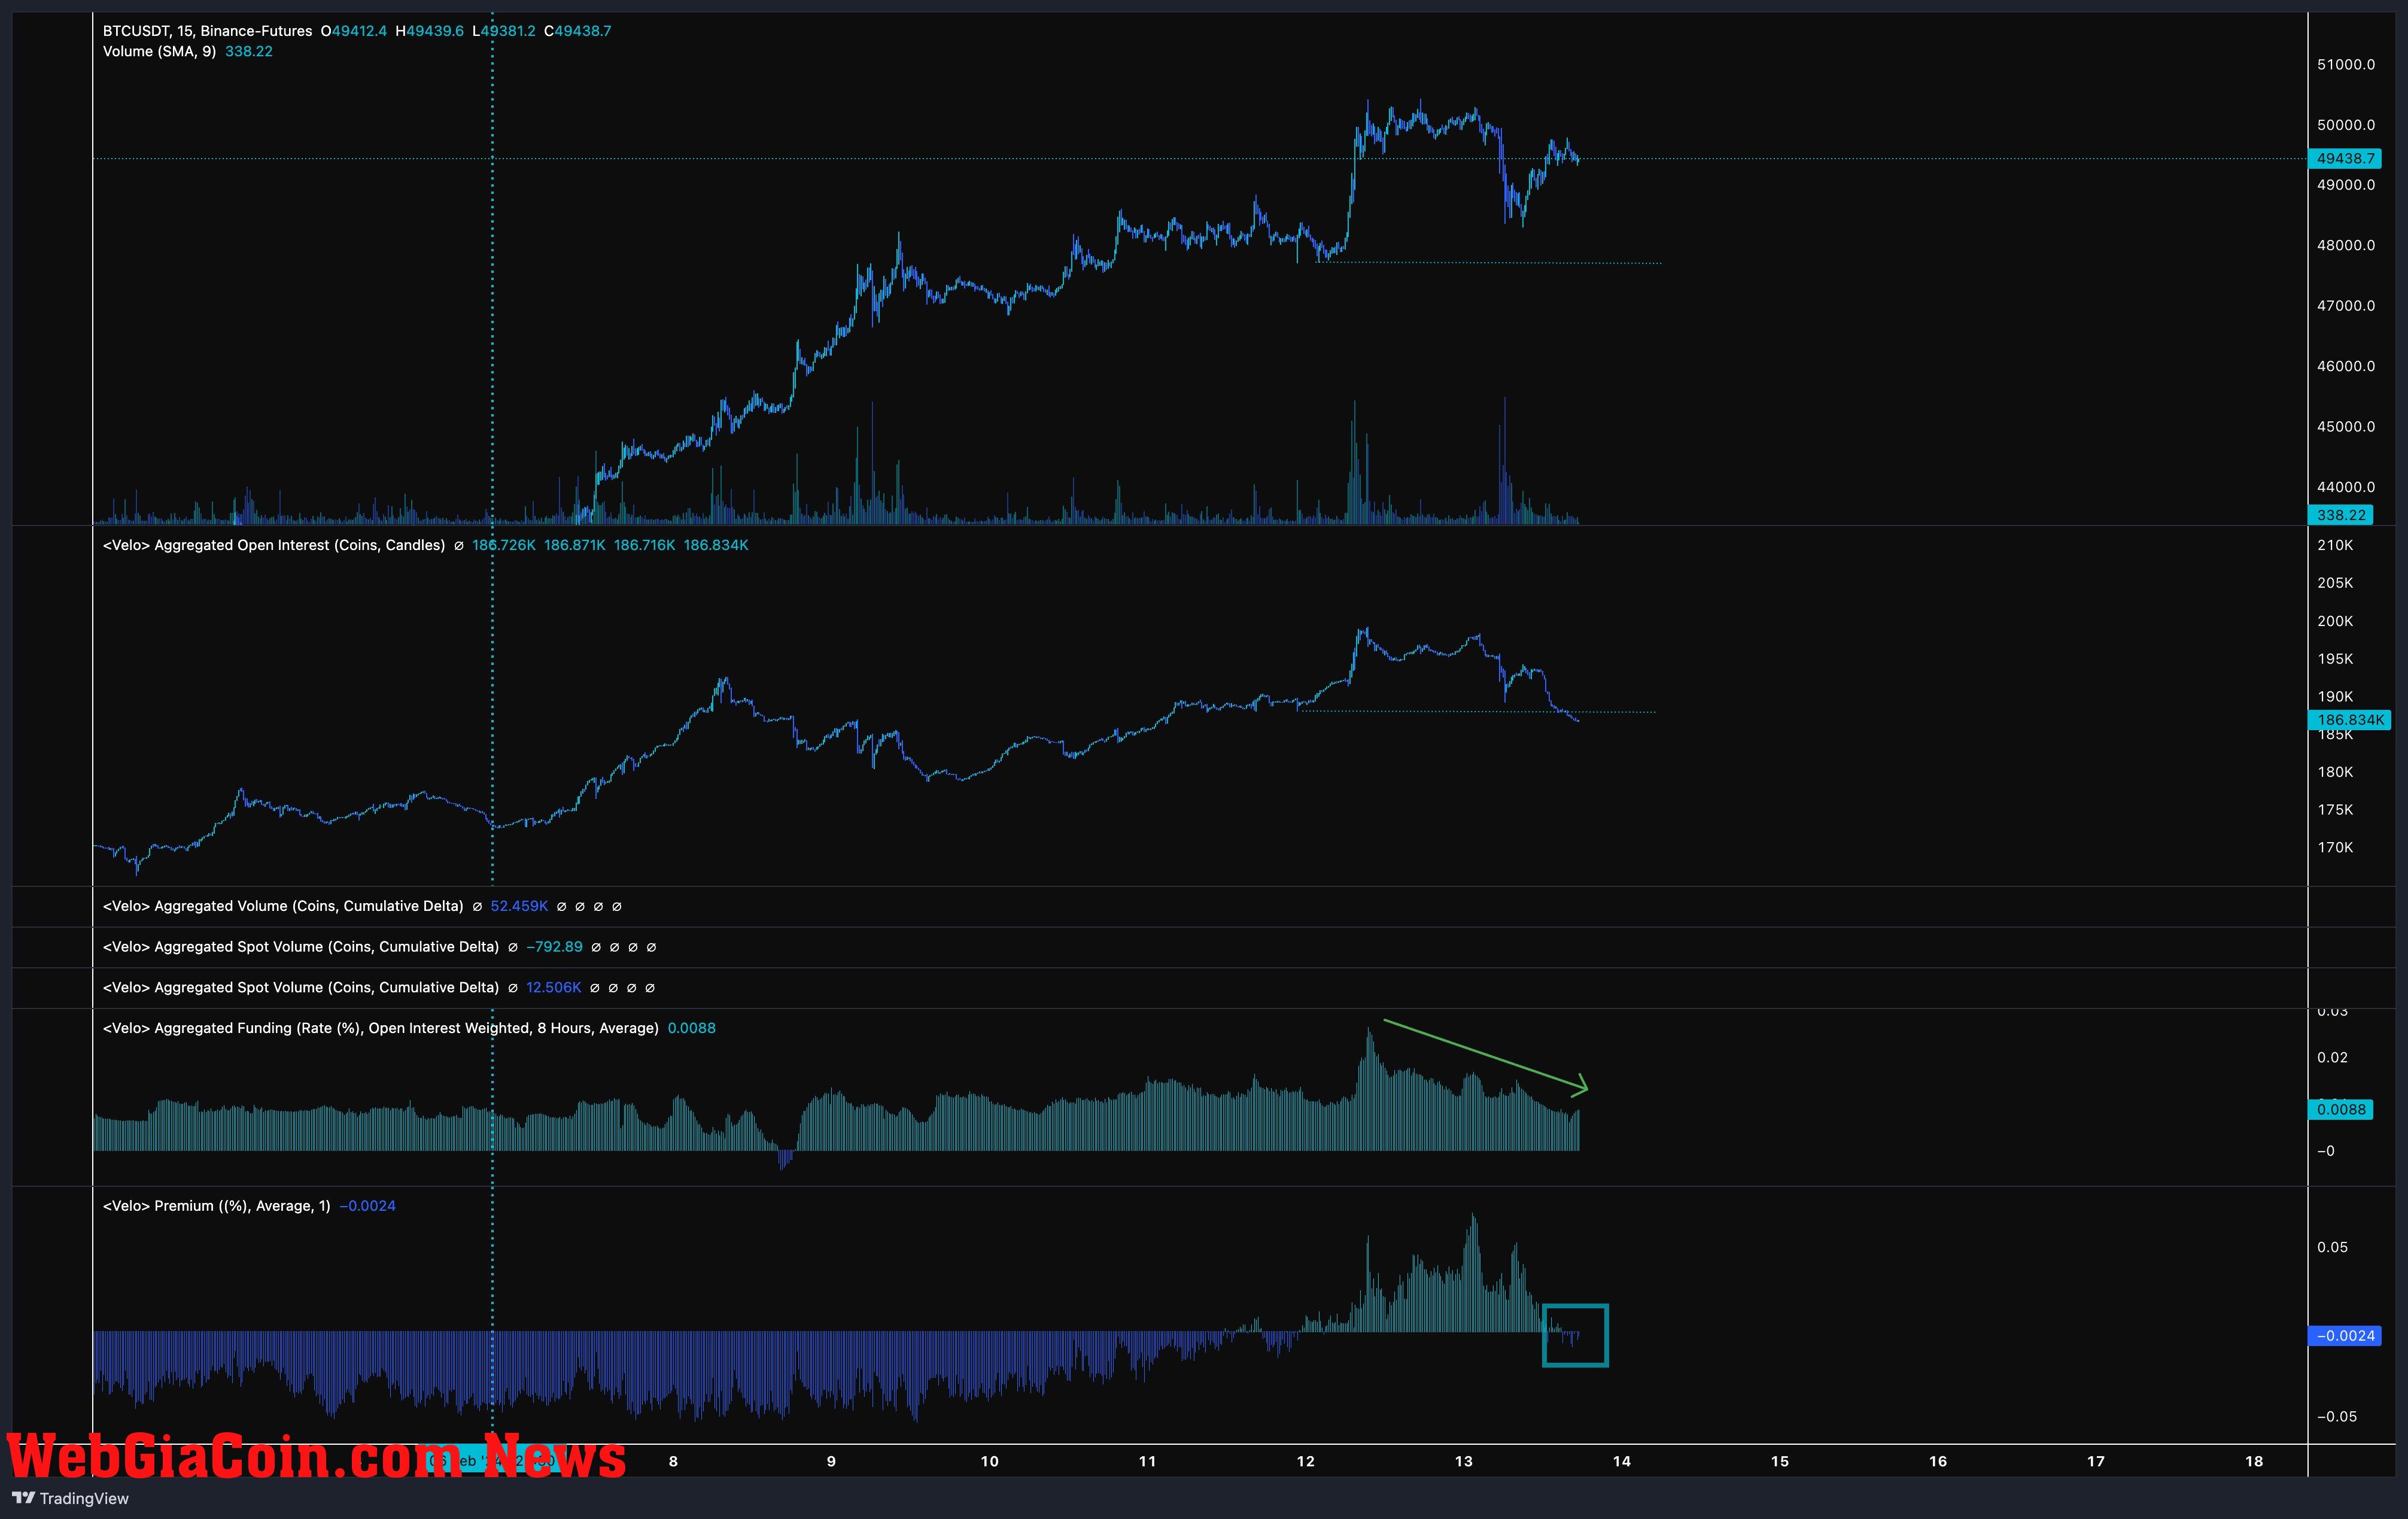Click the 0.05 premium axis label
Viewport: 2408px width, 1519px height.
pos(2332,1248)
